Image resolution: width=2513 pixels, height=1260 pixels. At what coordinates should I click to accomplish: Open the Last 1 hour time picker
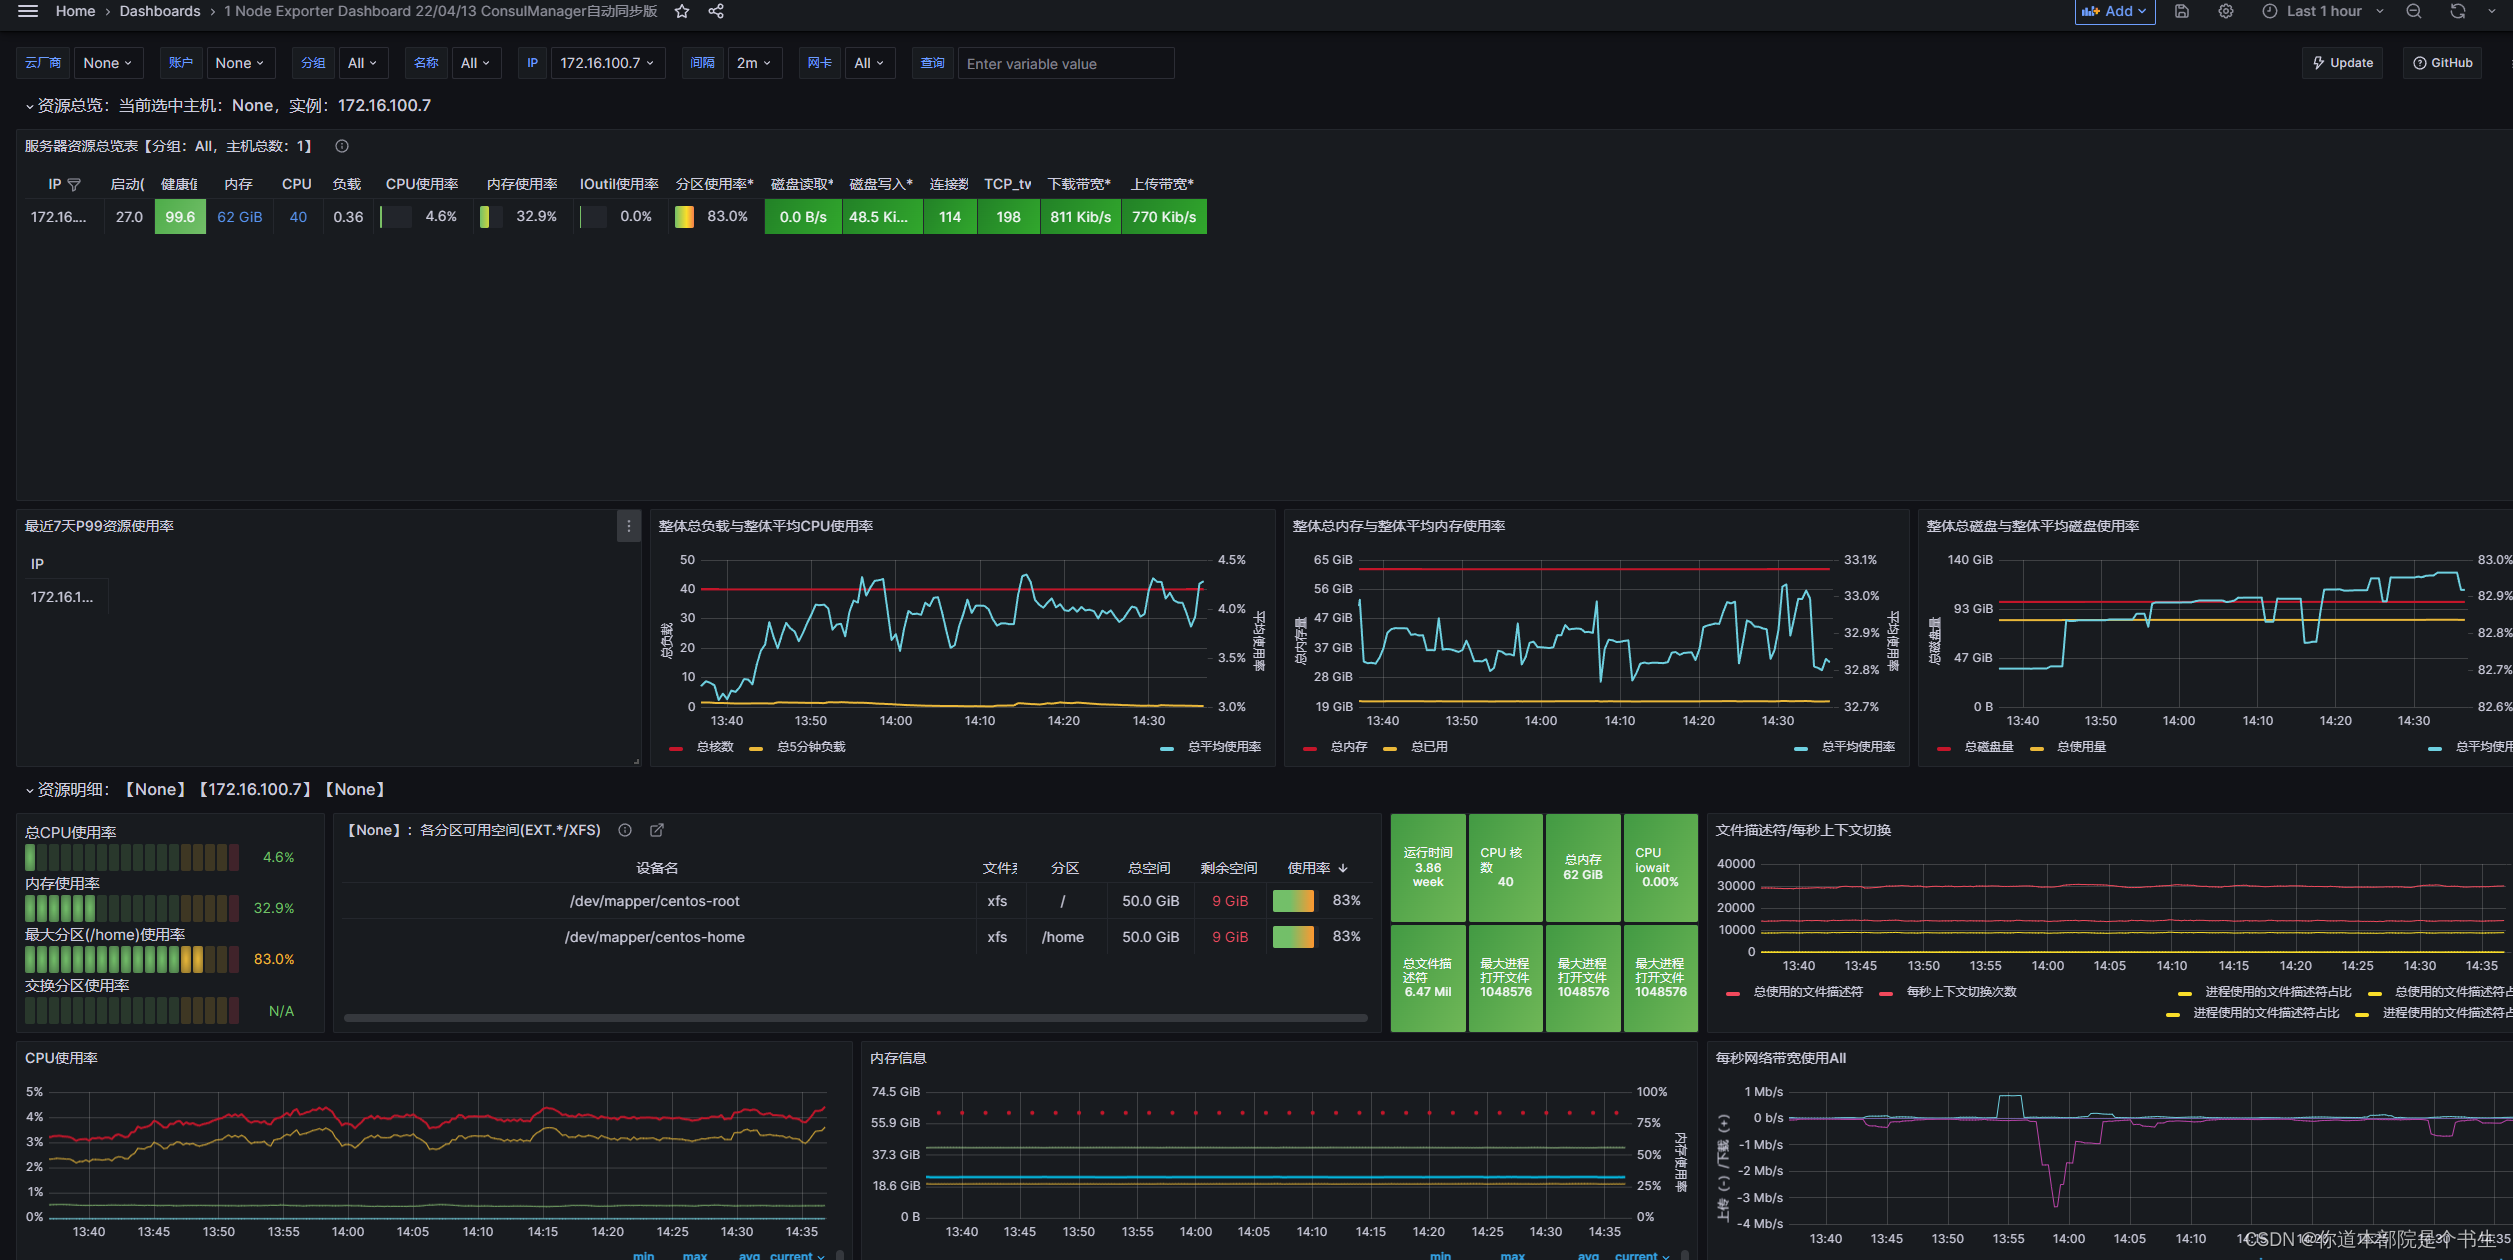coord(2323,11)
